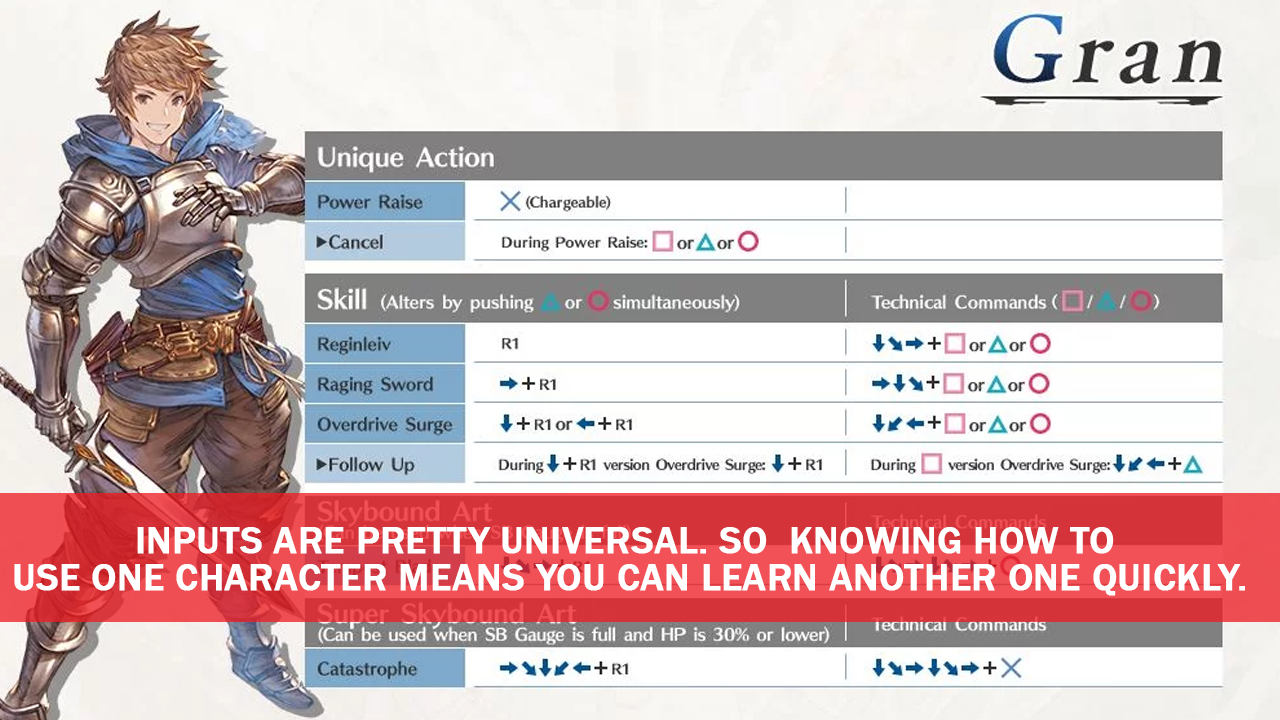Click the blue triangle in Cancel row
This screenshot has height=720, width=1280.
(706, 242)
